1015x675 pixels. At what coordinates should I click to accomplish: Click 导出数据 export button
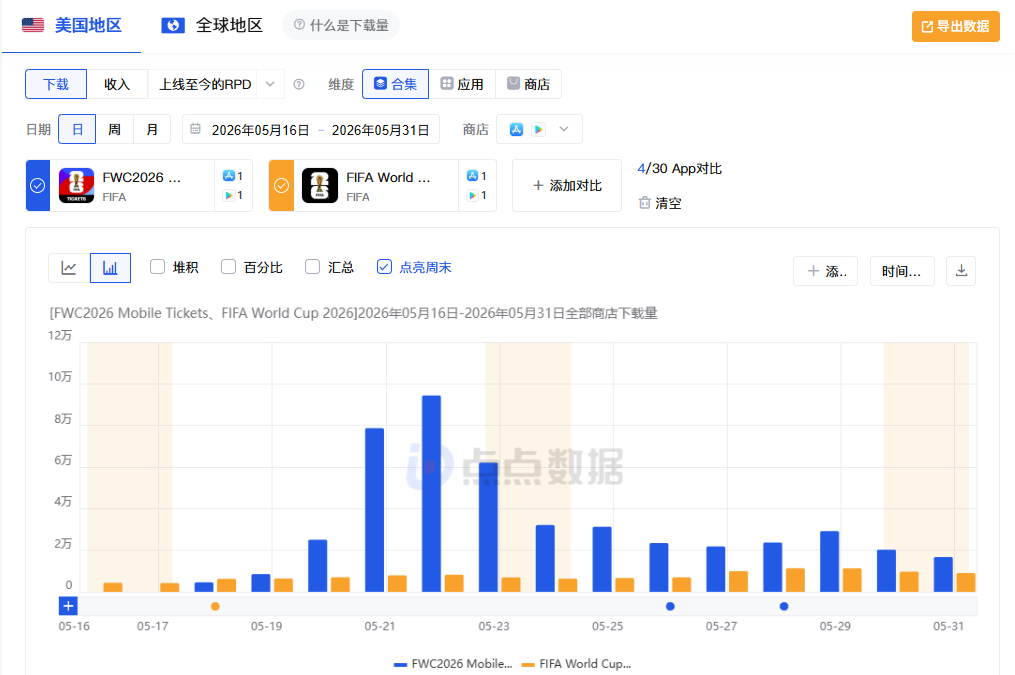pyautogui.click(x=955, y=27)
